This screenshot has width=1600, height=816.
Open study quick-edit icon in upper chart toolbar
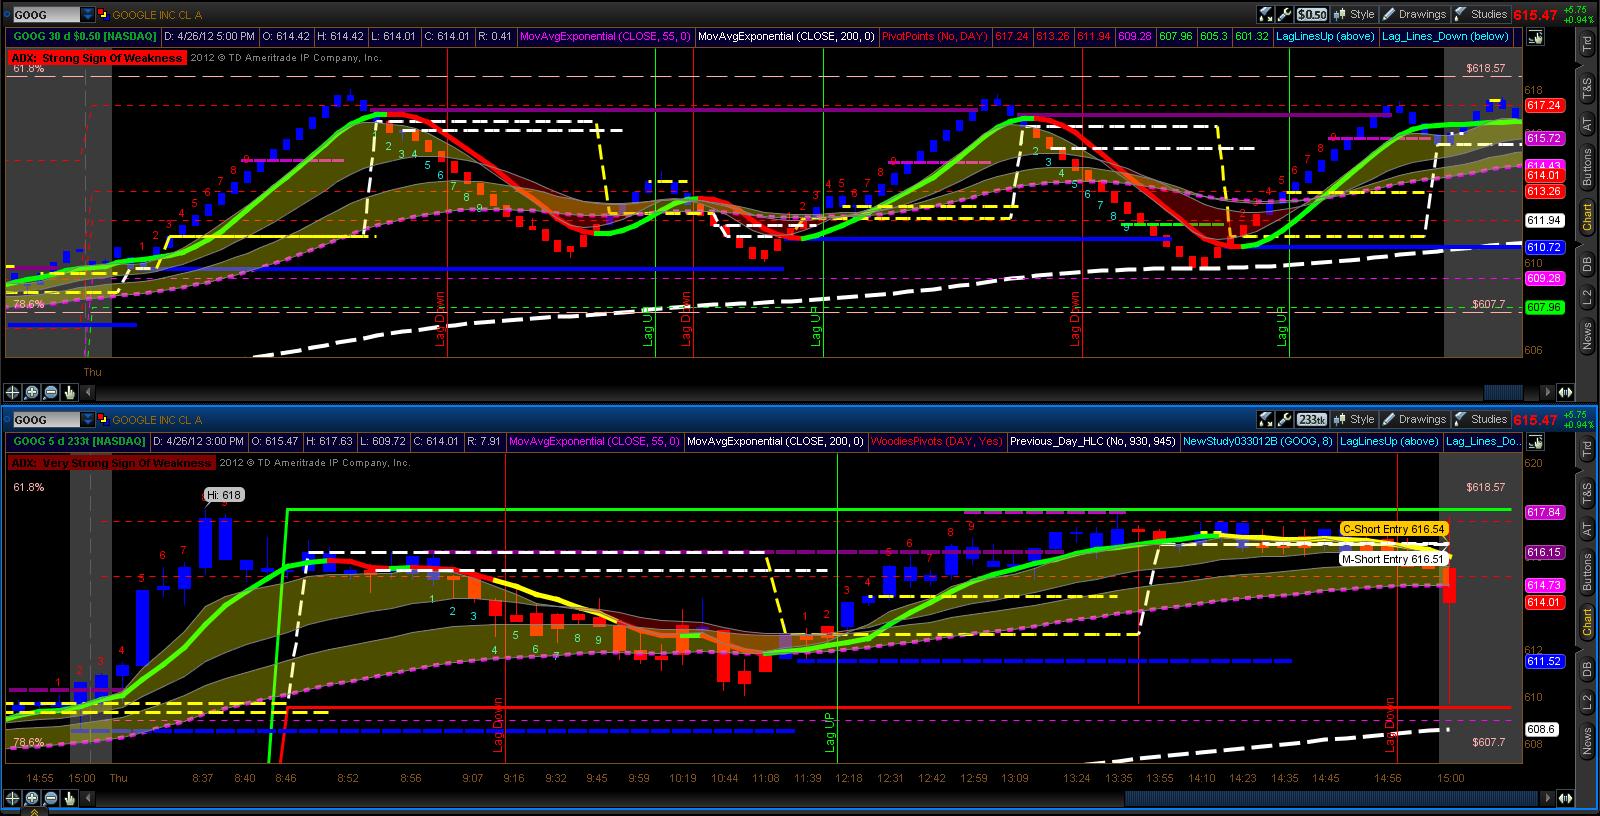(1265, 14)
